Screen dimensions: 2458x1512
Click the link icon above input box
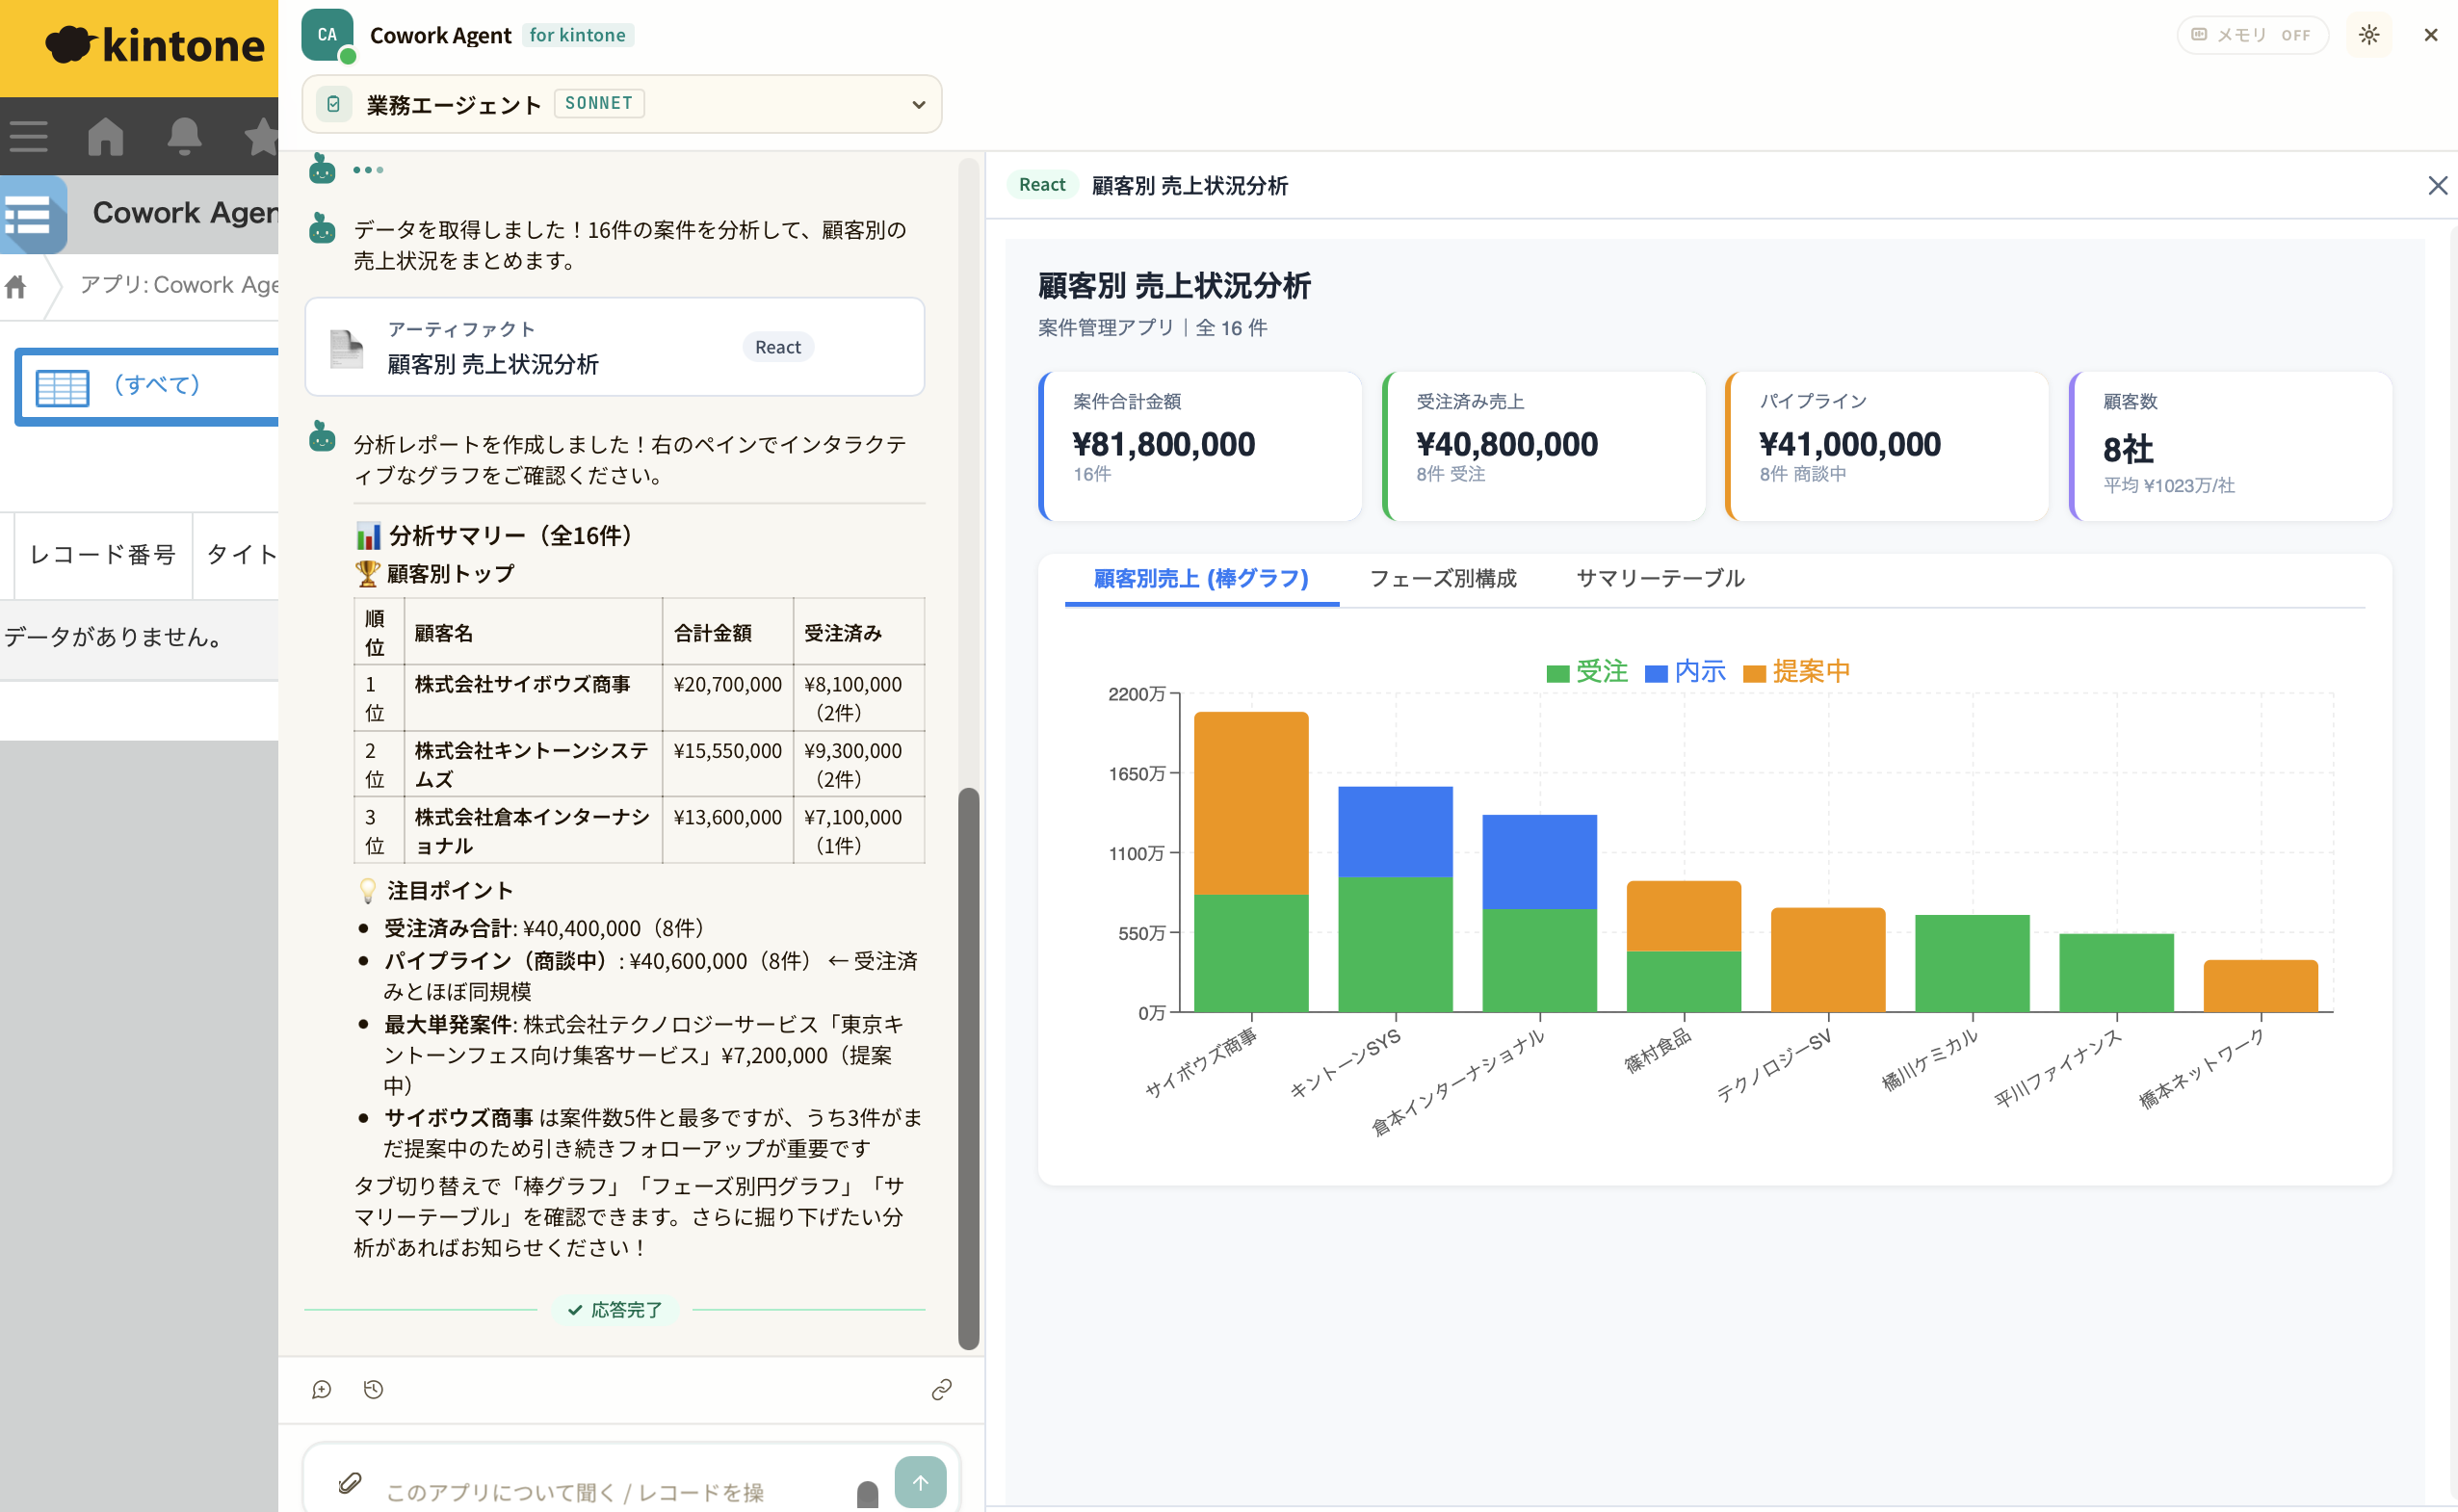pyautogui.click(x=941, y=1389)
